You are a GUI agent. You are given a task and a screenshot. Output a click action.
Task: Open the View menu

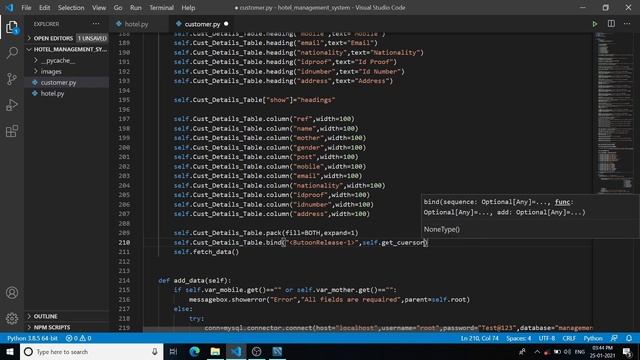point(99,8)
